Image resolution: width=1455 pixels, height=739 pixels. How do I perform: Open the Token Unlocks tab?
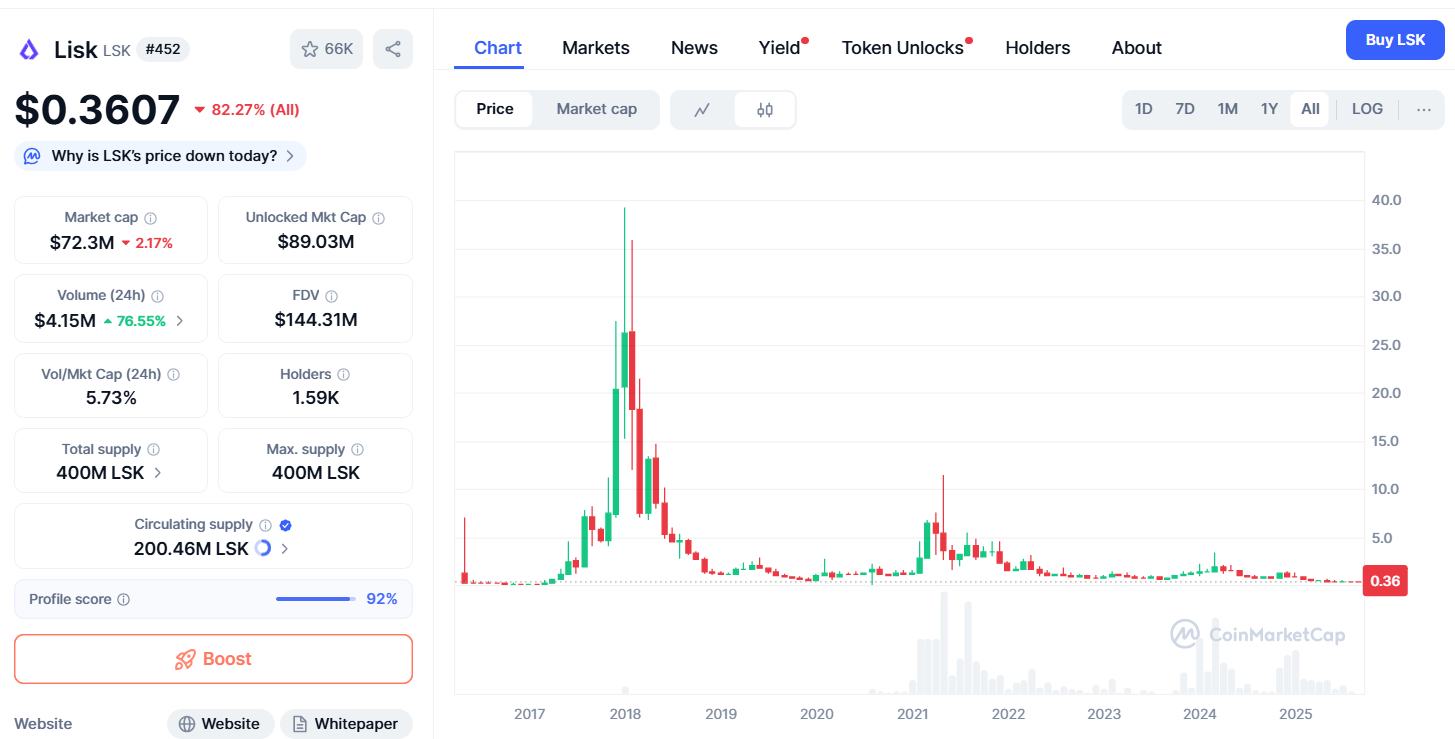[x=902, y=48]
